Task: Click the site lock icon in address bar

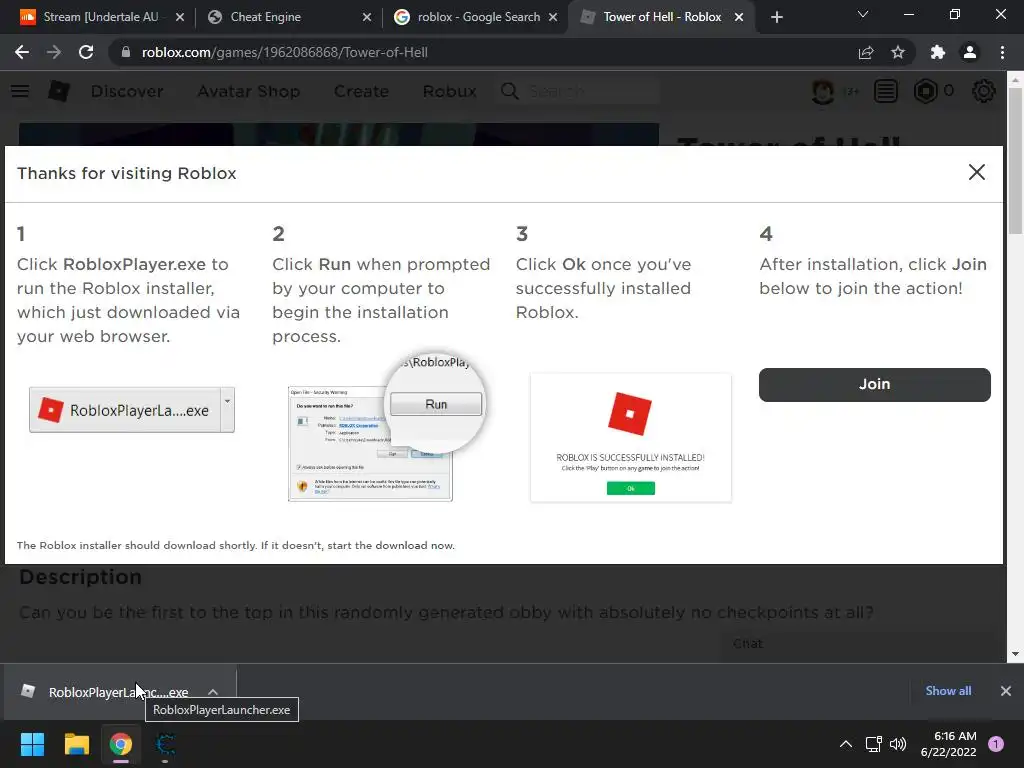Action: [125, 52]
